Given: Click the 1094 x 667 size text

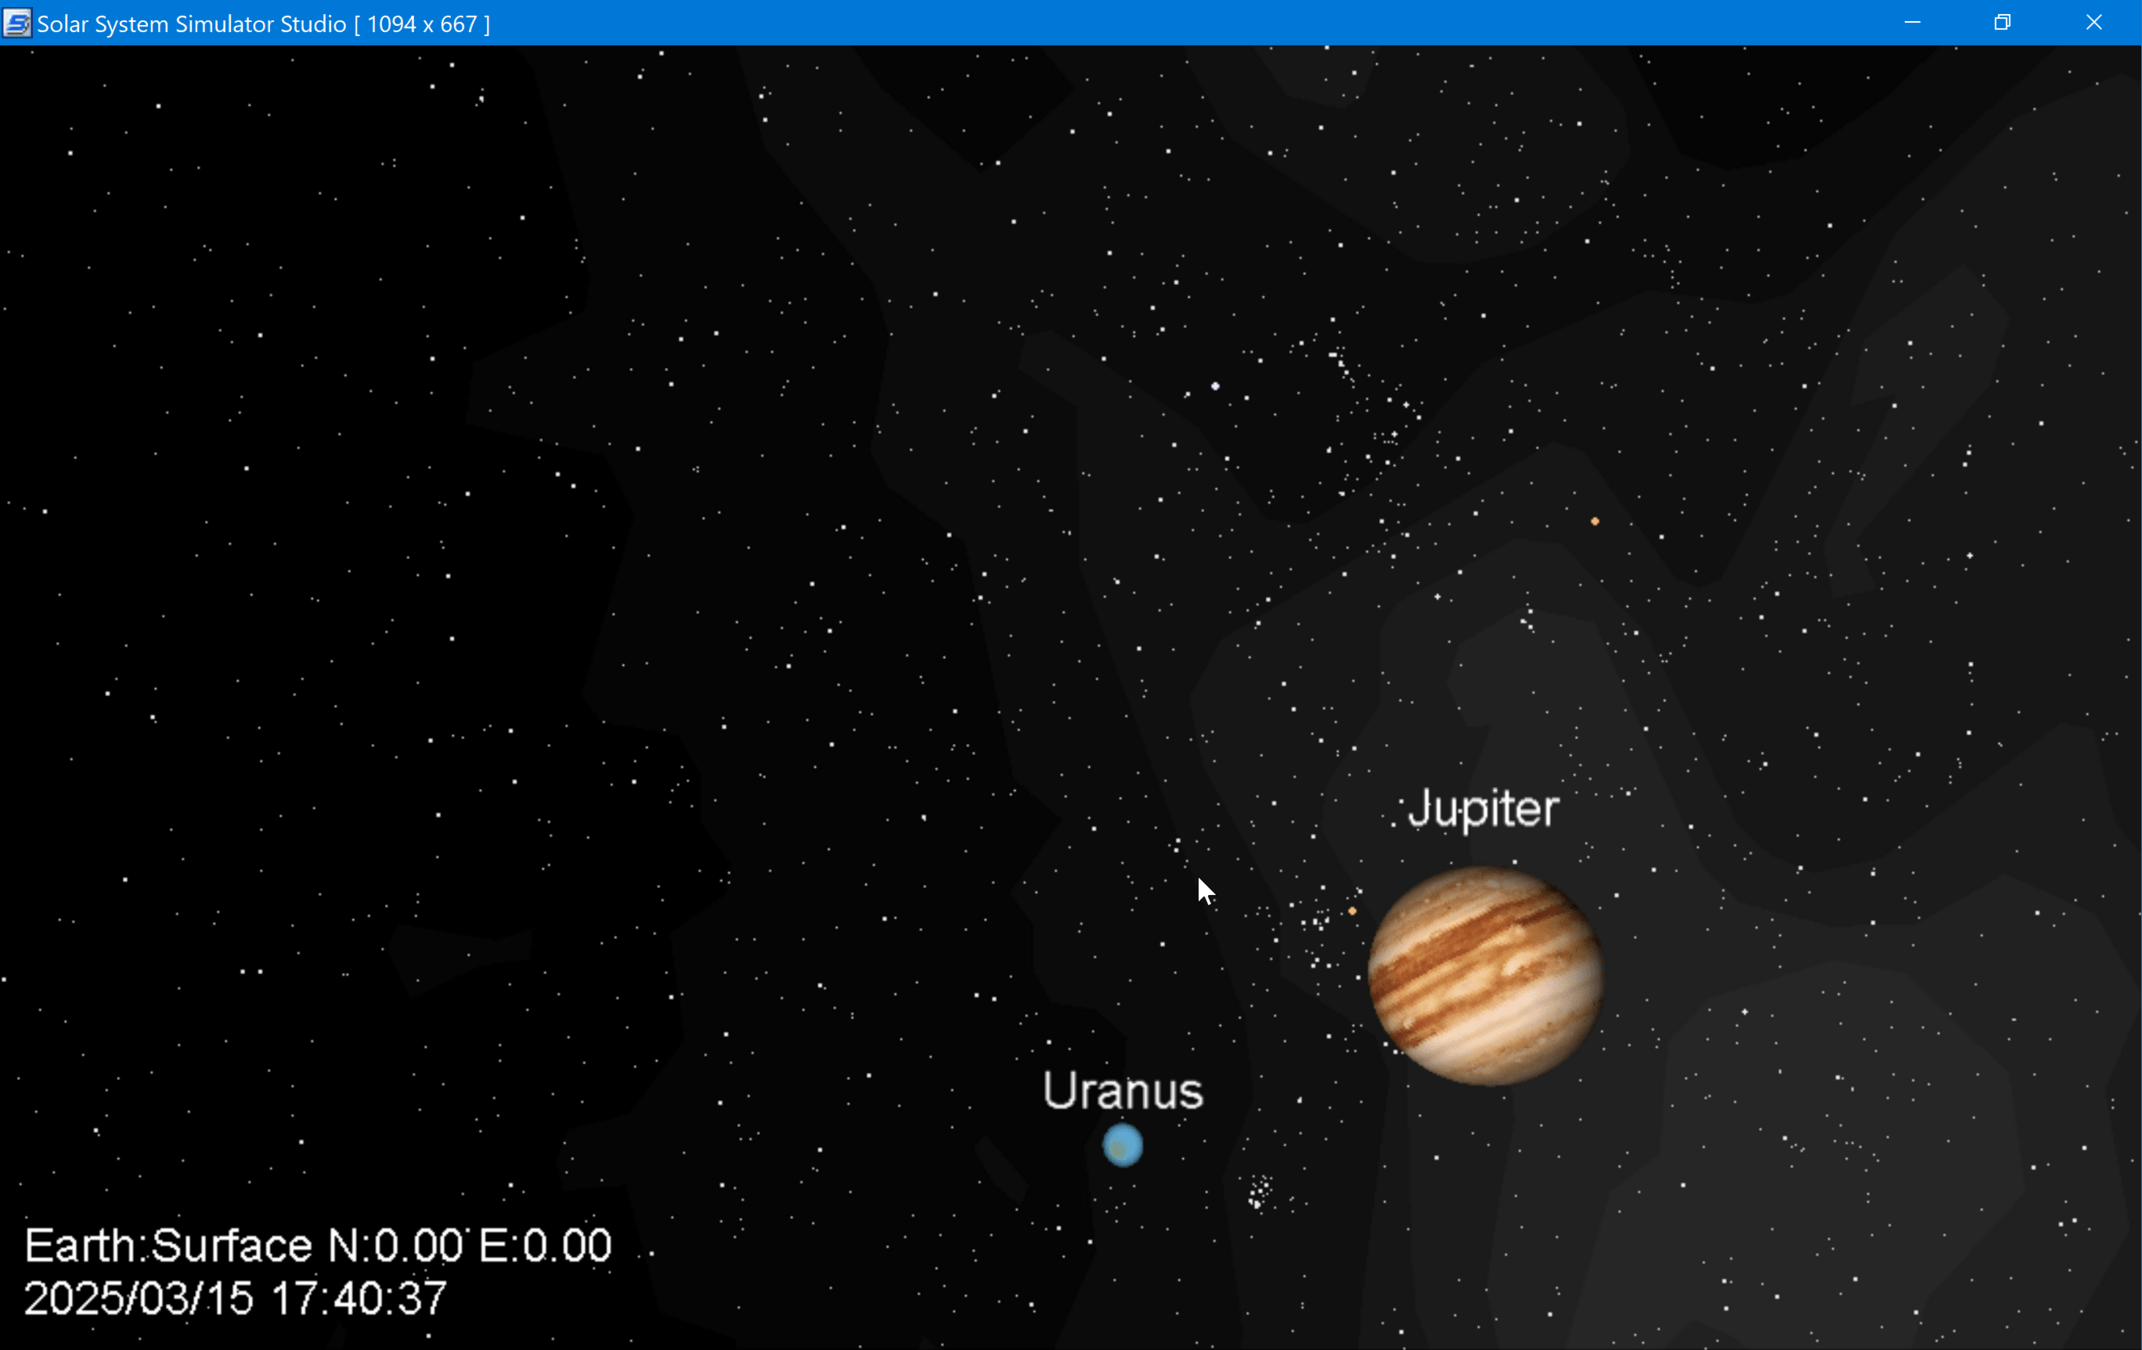Looking at the screenshot, I should (x=422, y=24).
